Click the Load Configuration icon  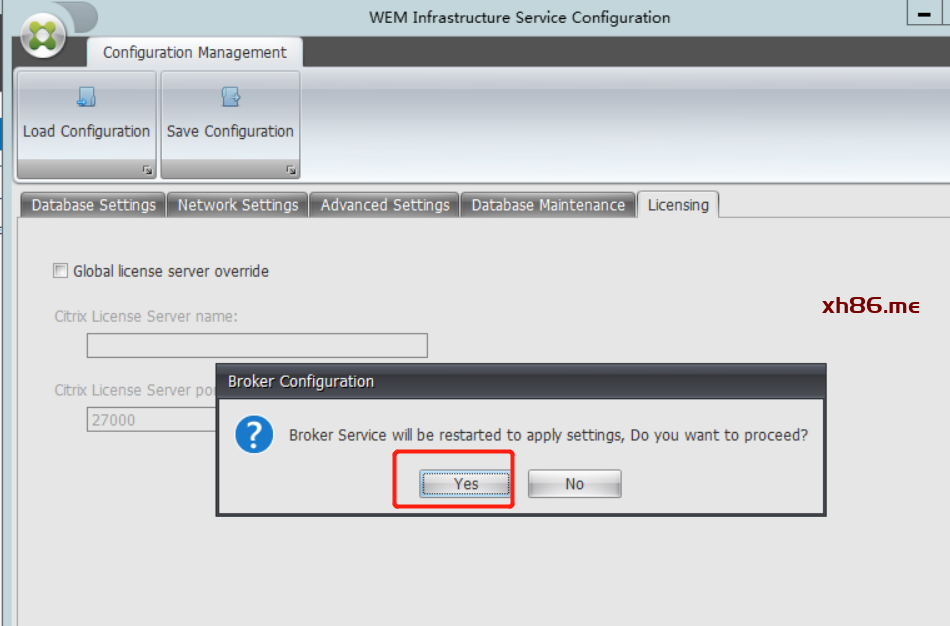click(87, 97)
